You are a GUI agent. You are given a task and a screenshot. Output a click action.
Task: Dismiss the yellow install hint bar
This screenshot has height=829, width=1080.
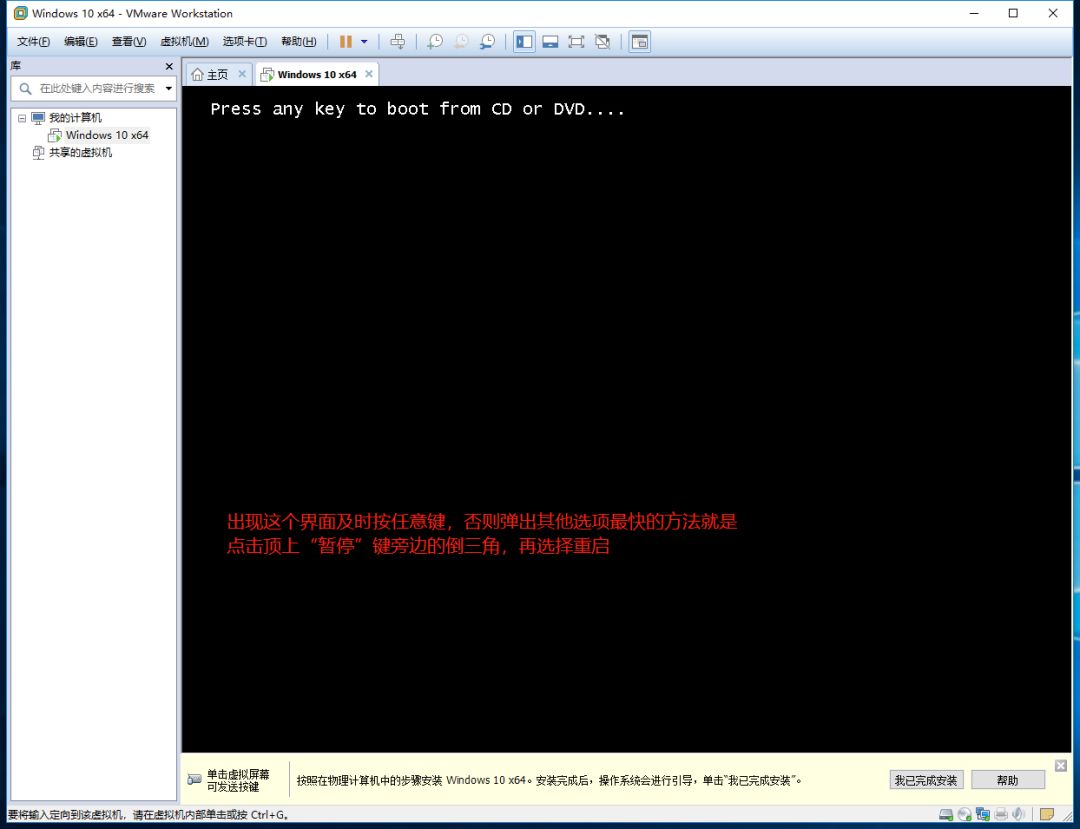pyautogui.click(x=1061, y=766)
